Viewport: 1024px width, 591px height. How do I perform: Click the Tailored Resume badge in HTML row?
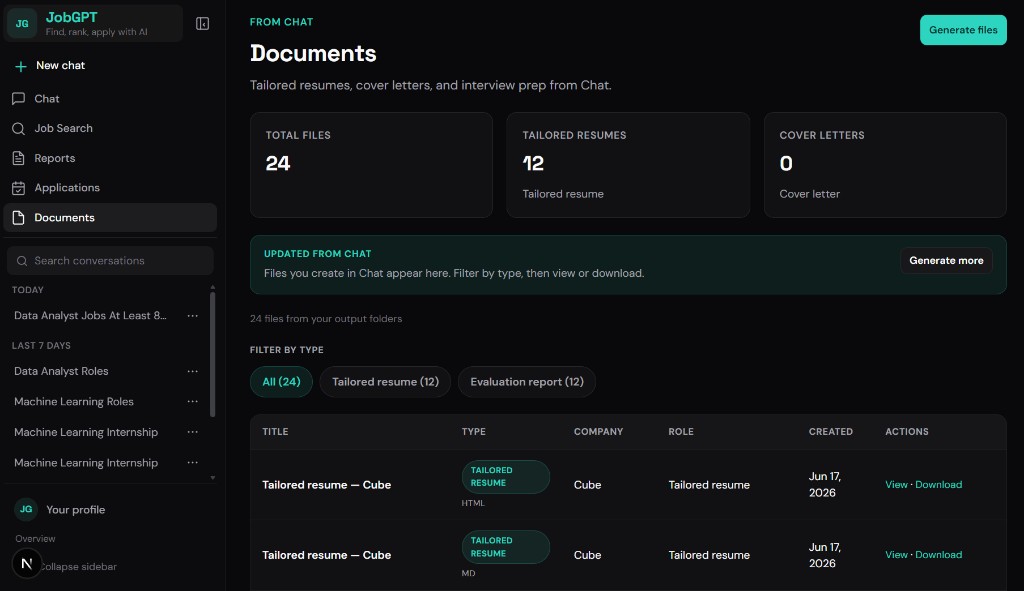point(505,477)
